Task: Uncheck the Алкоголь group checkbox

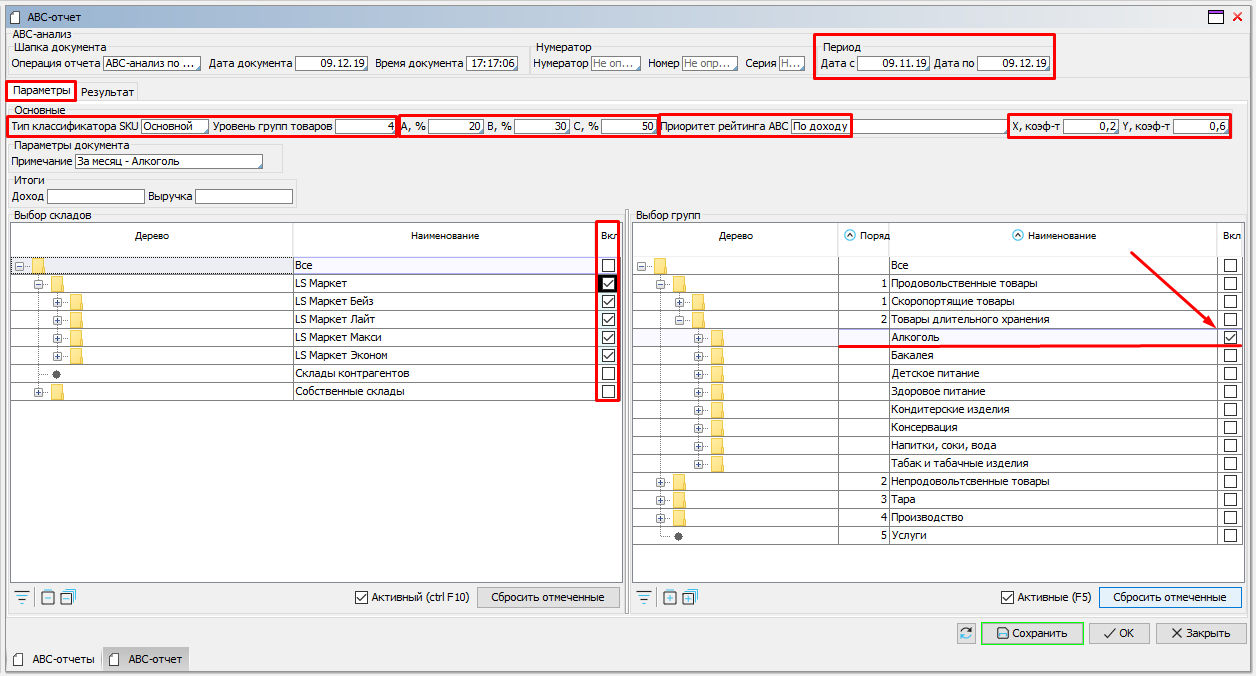Action: (1229, 337)
